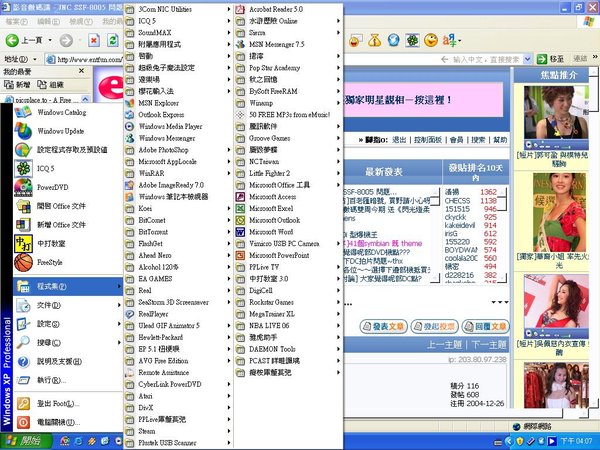This screenshot has height=450, width=600.
Task: Click the Windows Start button
Action: click(26, 441)
